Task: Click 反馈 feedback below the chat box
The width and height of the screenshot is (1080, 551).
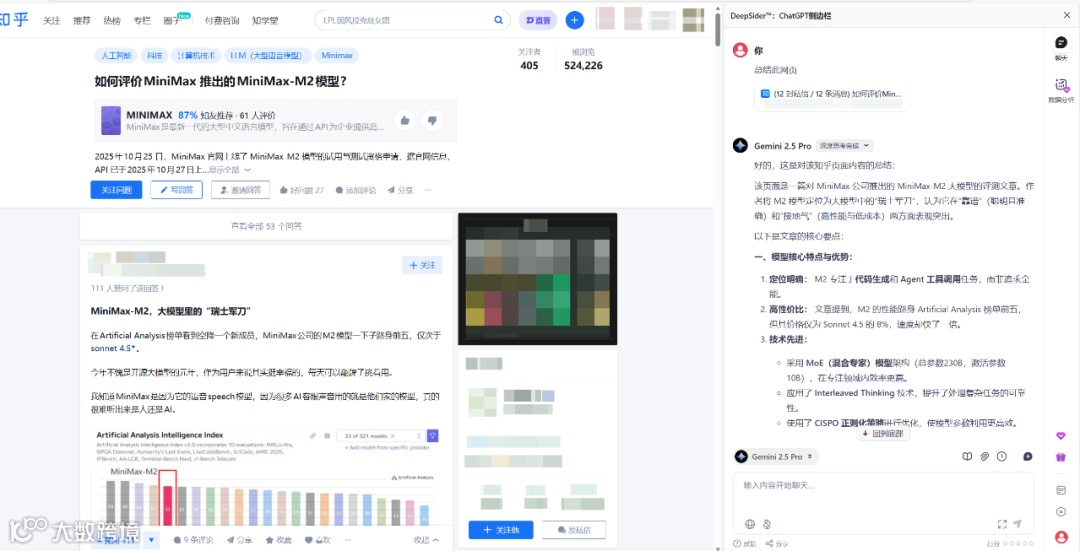Action: [745, 544]
